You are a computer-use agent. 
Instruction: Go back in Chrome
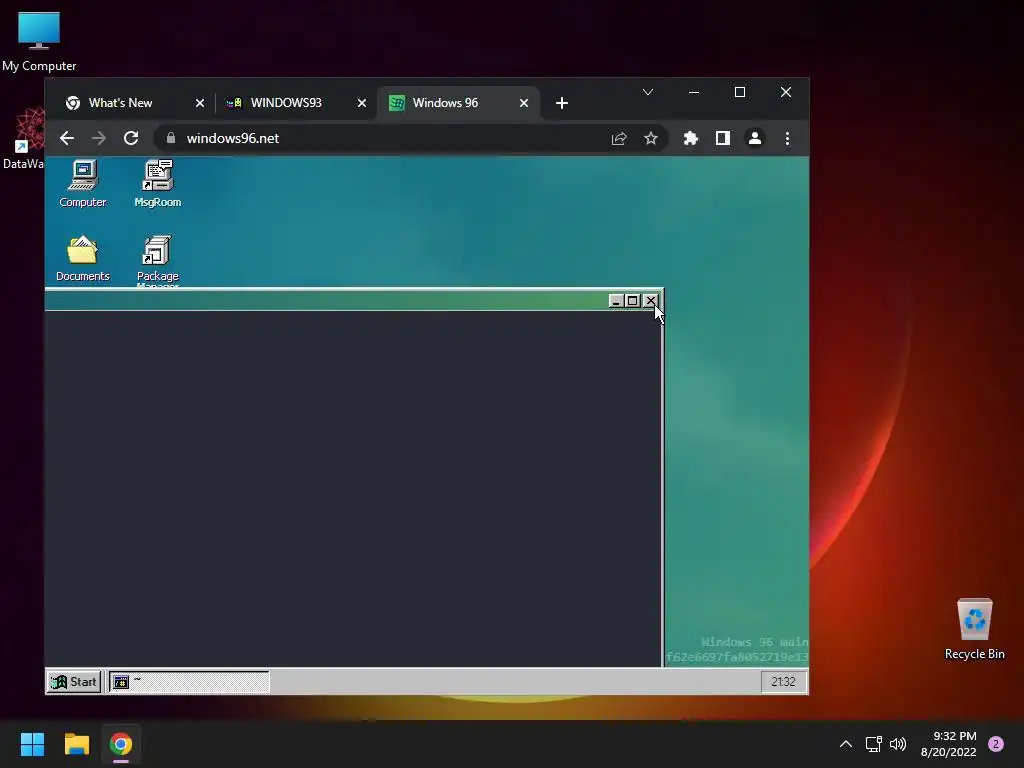click(67, 138)
